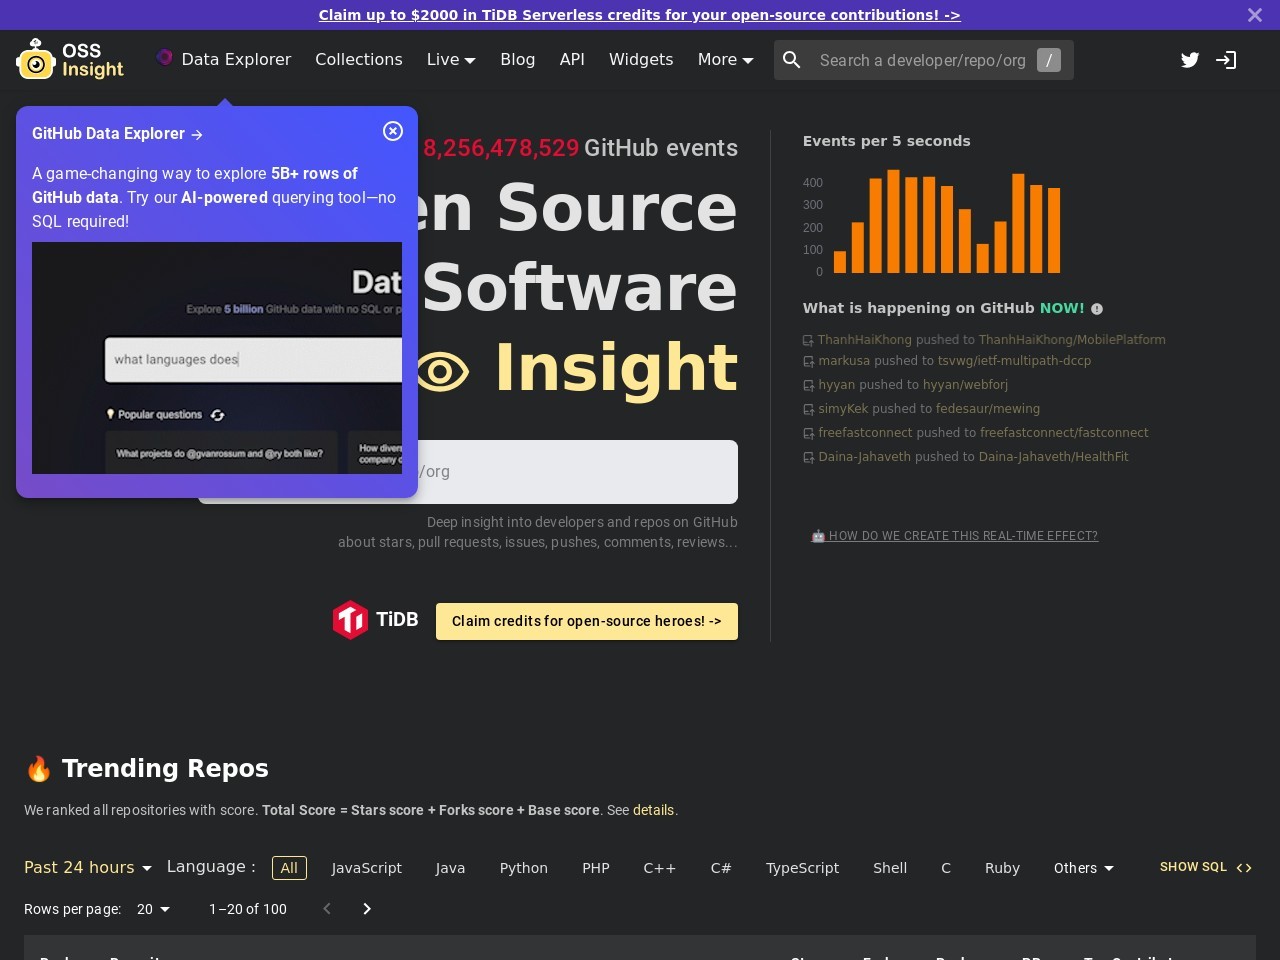Click push event icon for markusa
1280x960 pixels.
click(808, 362)
